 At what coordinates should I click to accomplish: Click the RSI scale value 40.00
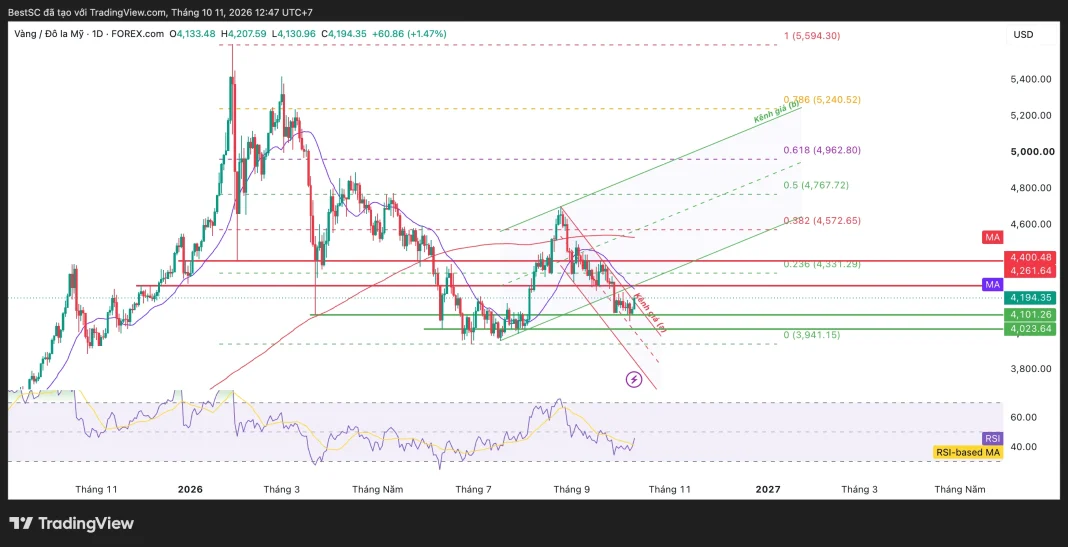tap(1024, 447)
